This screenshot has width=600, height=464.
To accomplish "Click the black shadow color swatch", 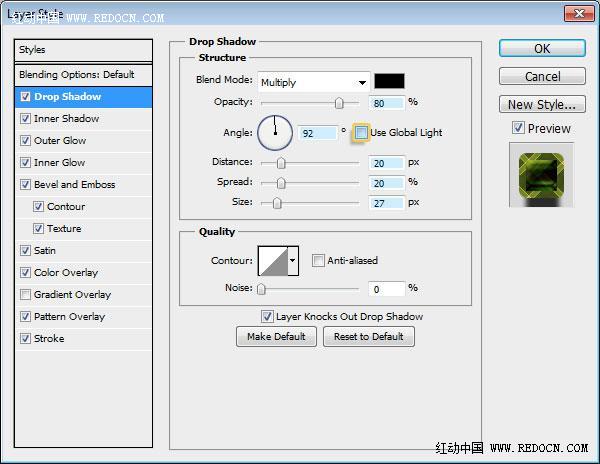I will click(x=389, y=81).
